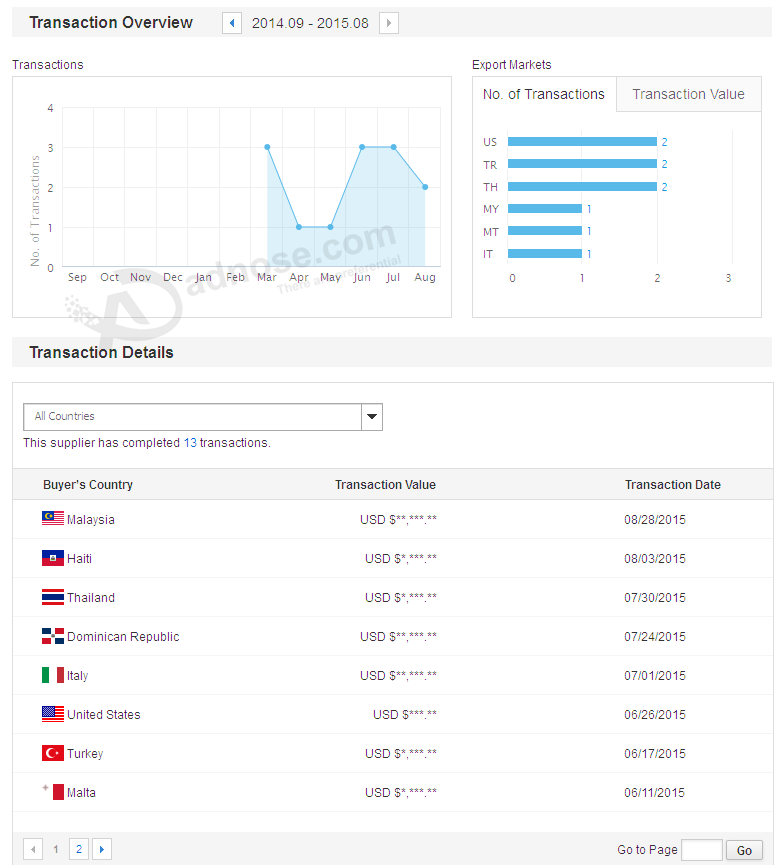Click the TR bar in Export Markets

click(x=582, y=164)
